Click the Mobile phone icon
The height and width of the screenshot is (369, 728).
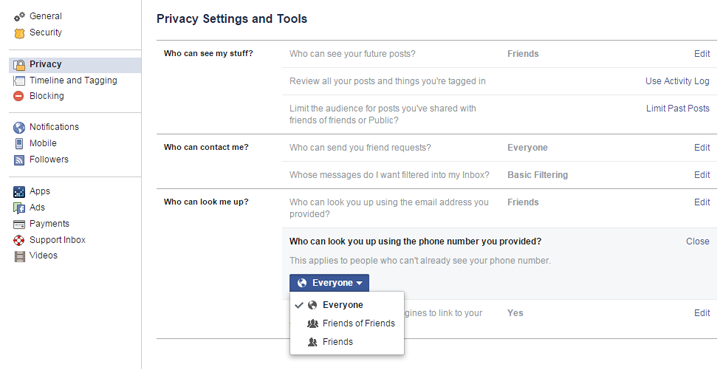[x=19, y=143]
